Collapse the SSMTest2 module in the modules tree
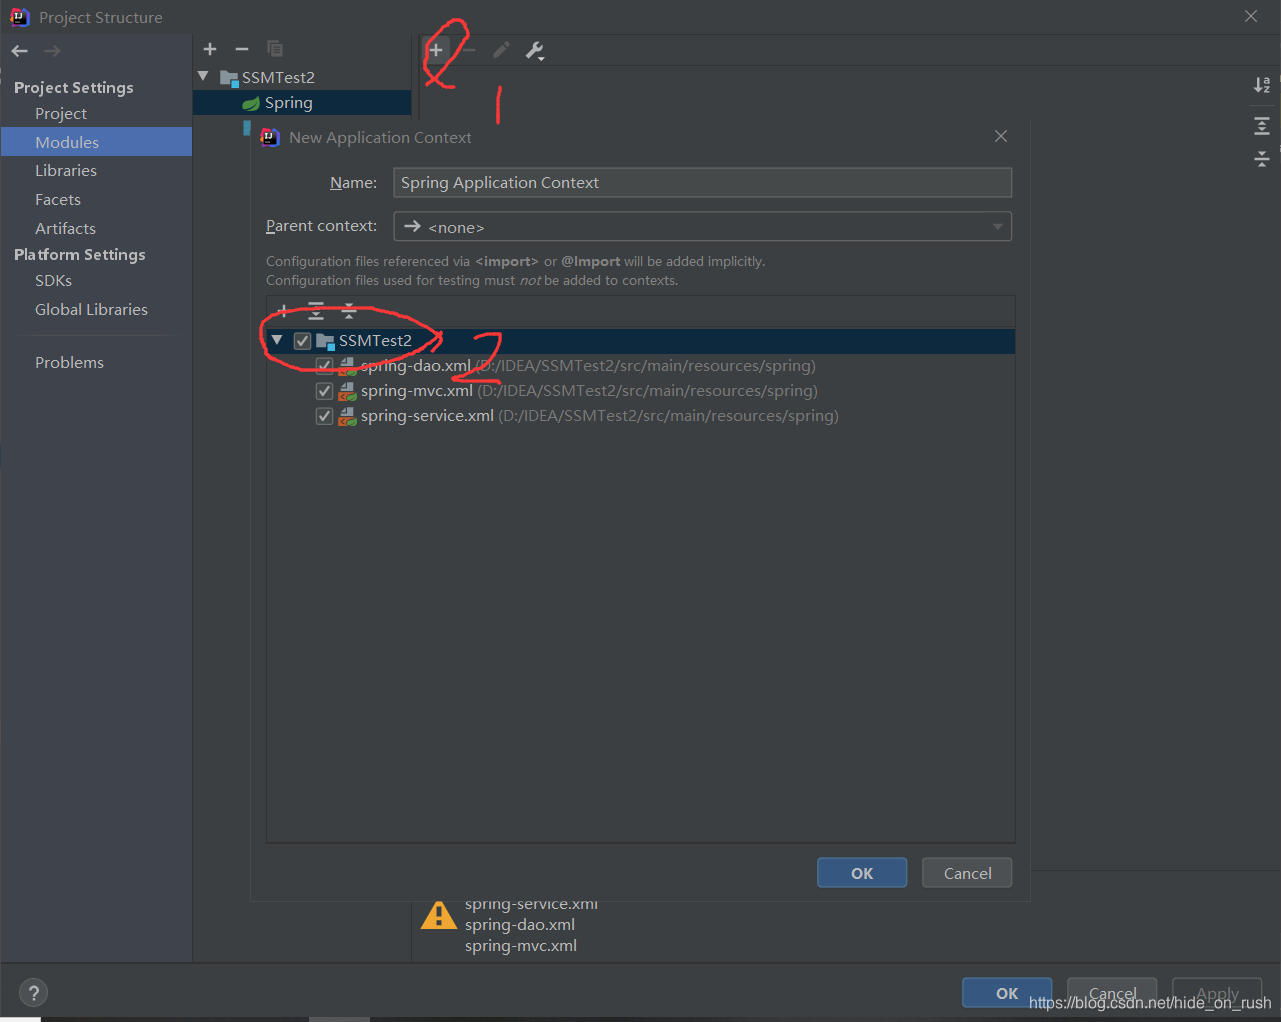The height and width of the screenshot is (1022, 1281). (204, 76)
